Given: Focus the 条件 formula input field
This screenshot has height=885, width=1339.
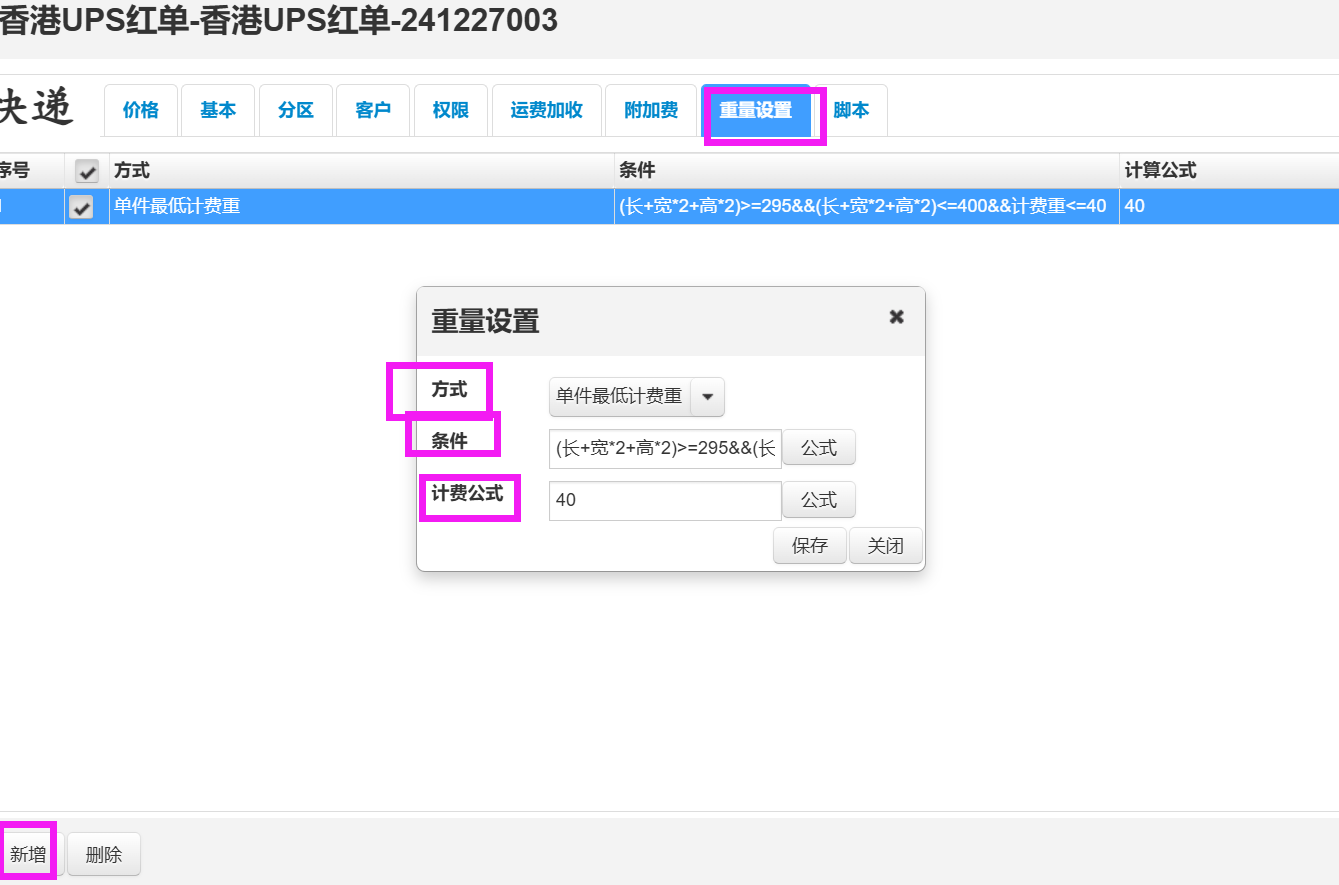Looking at the screenshot, I should 665,449.
